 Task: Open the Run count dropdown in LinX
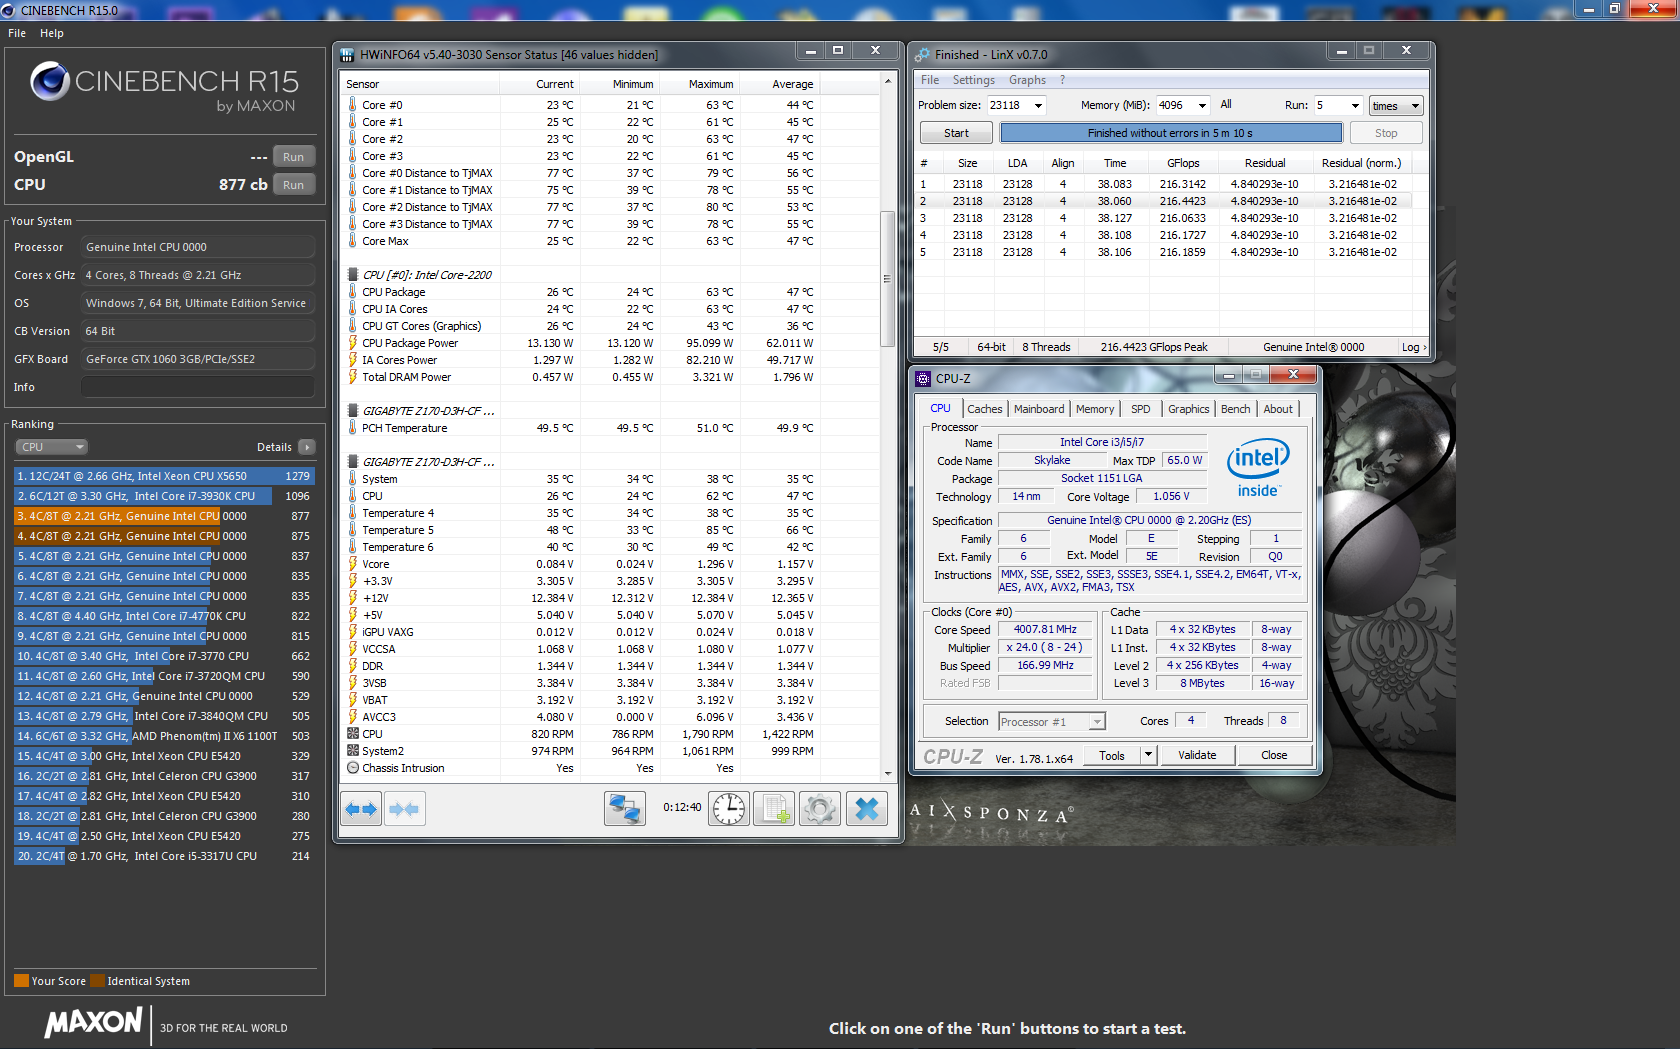pyautogui.click(x=1355, y=106)
